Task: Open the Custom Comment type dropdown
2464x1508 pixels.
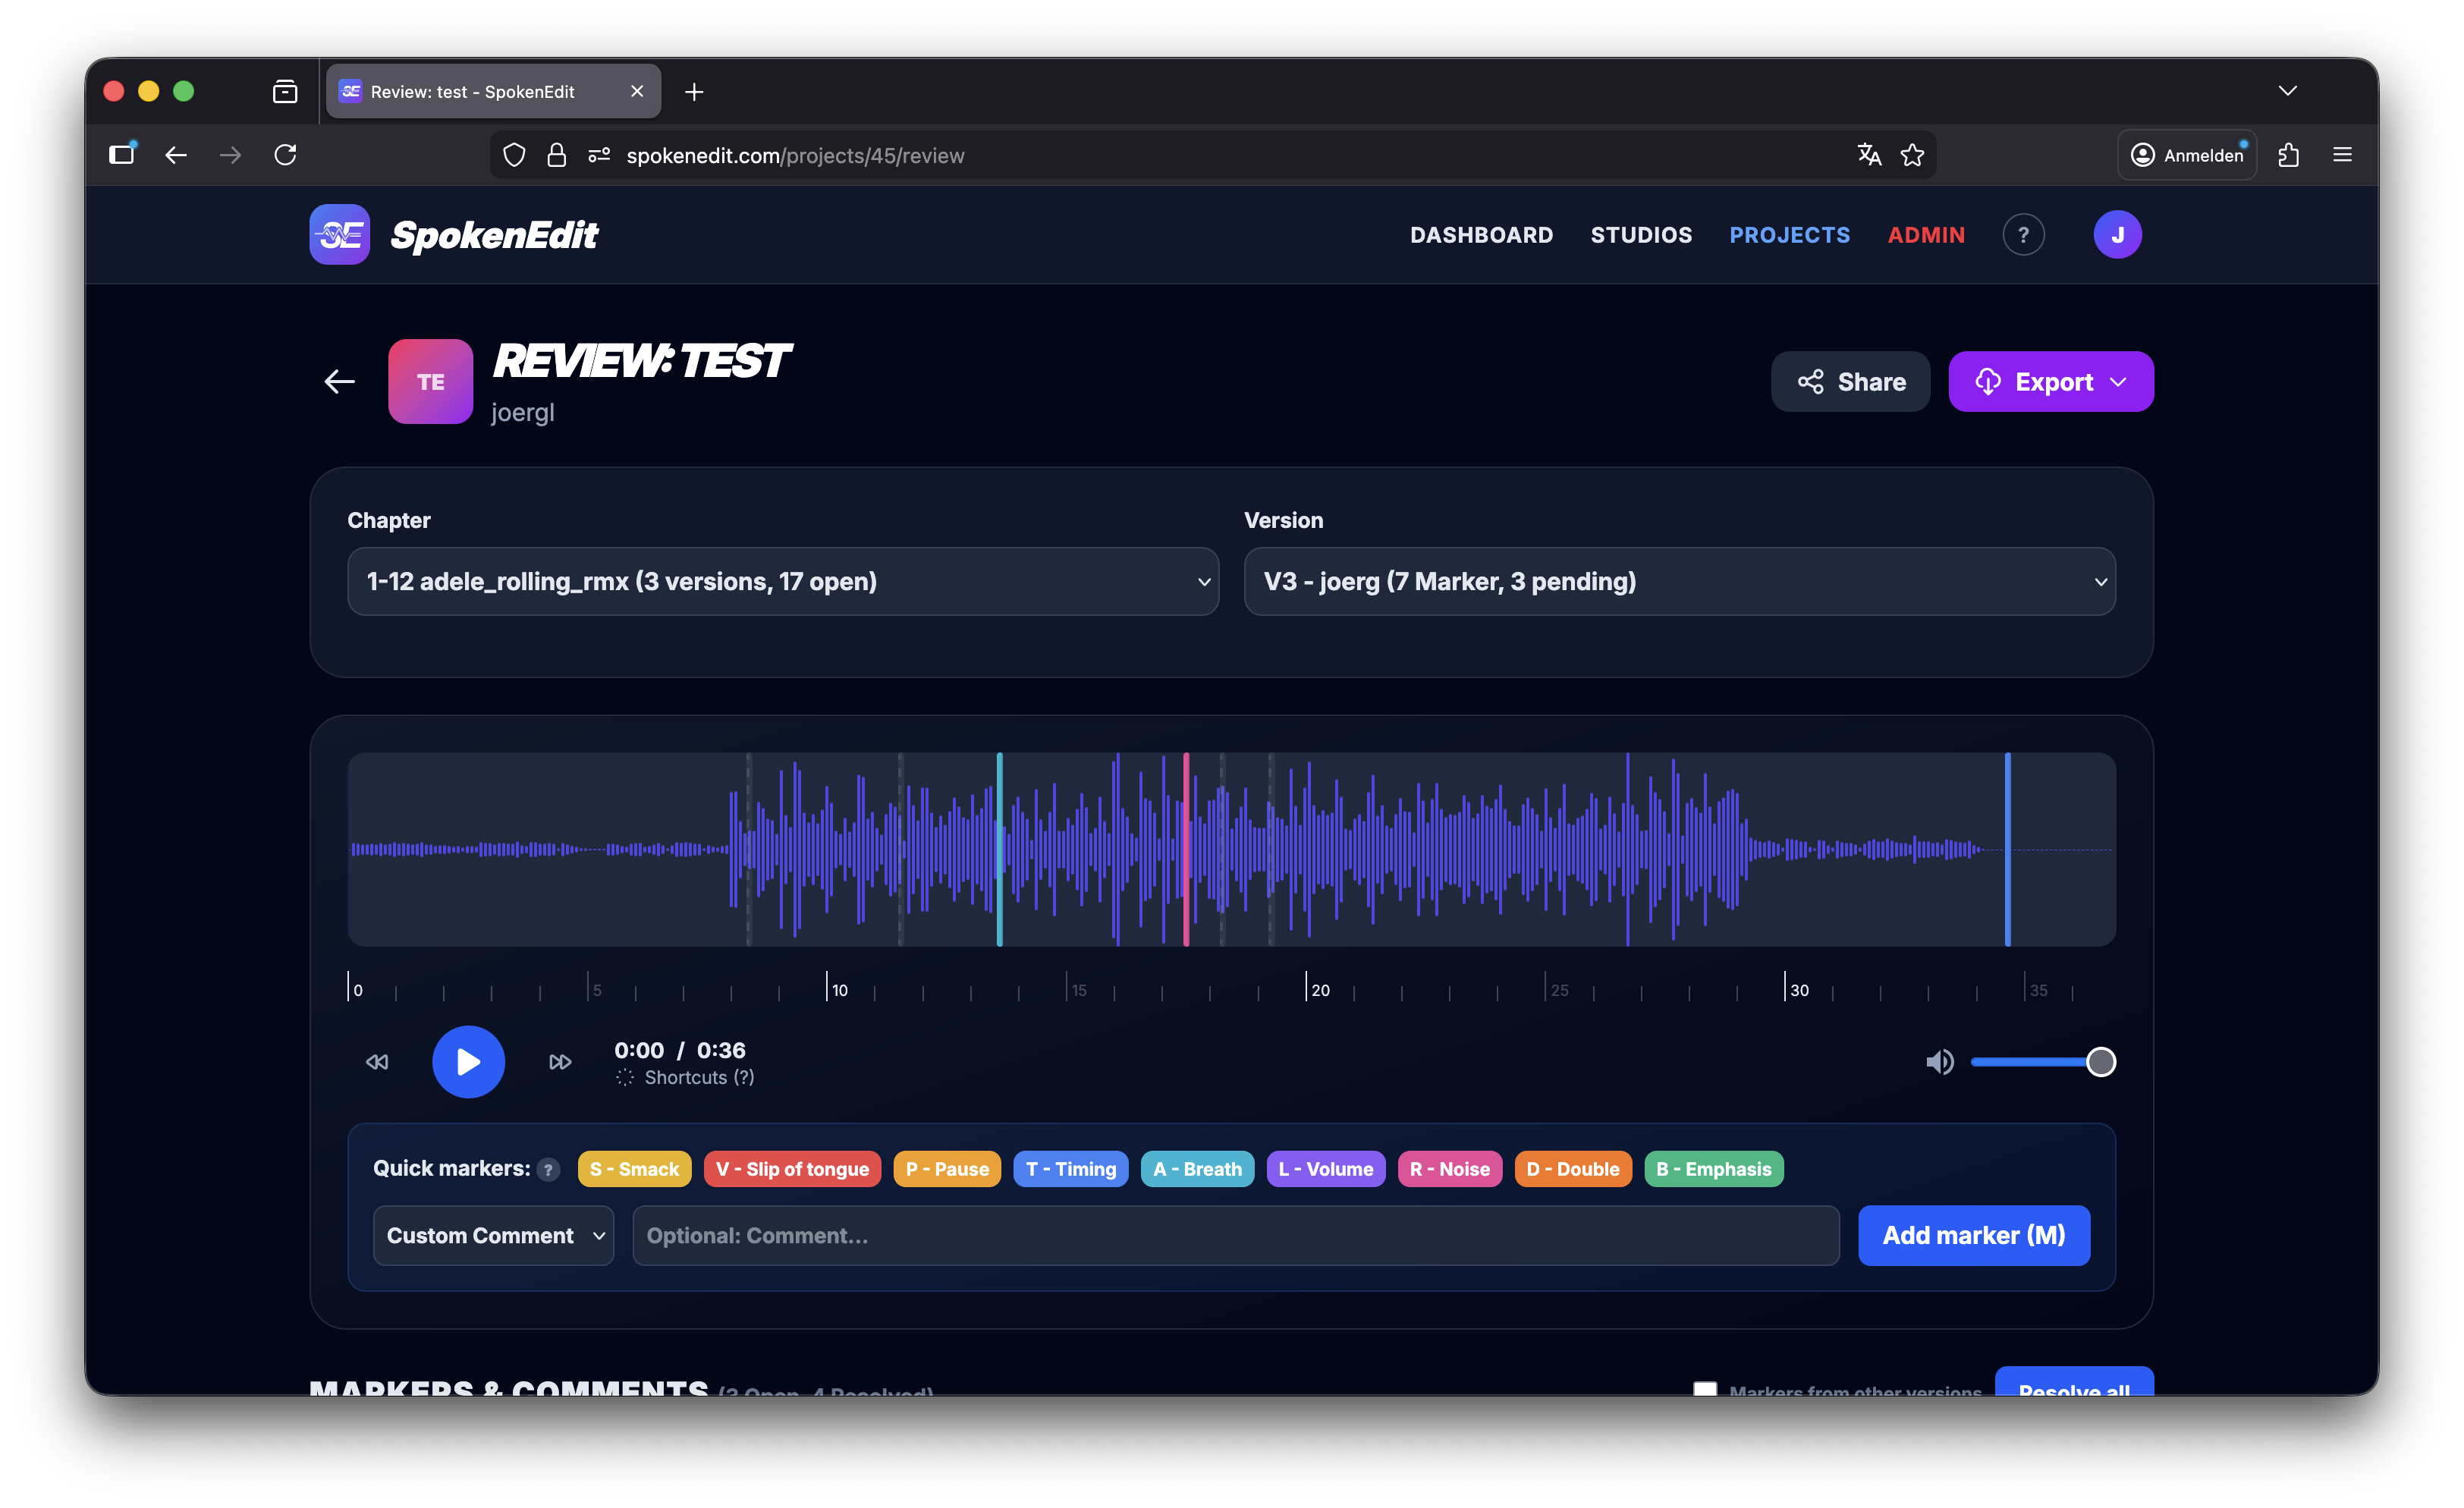Action: pos(493,1235)
